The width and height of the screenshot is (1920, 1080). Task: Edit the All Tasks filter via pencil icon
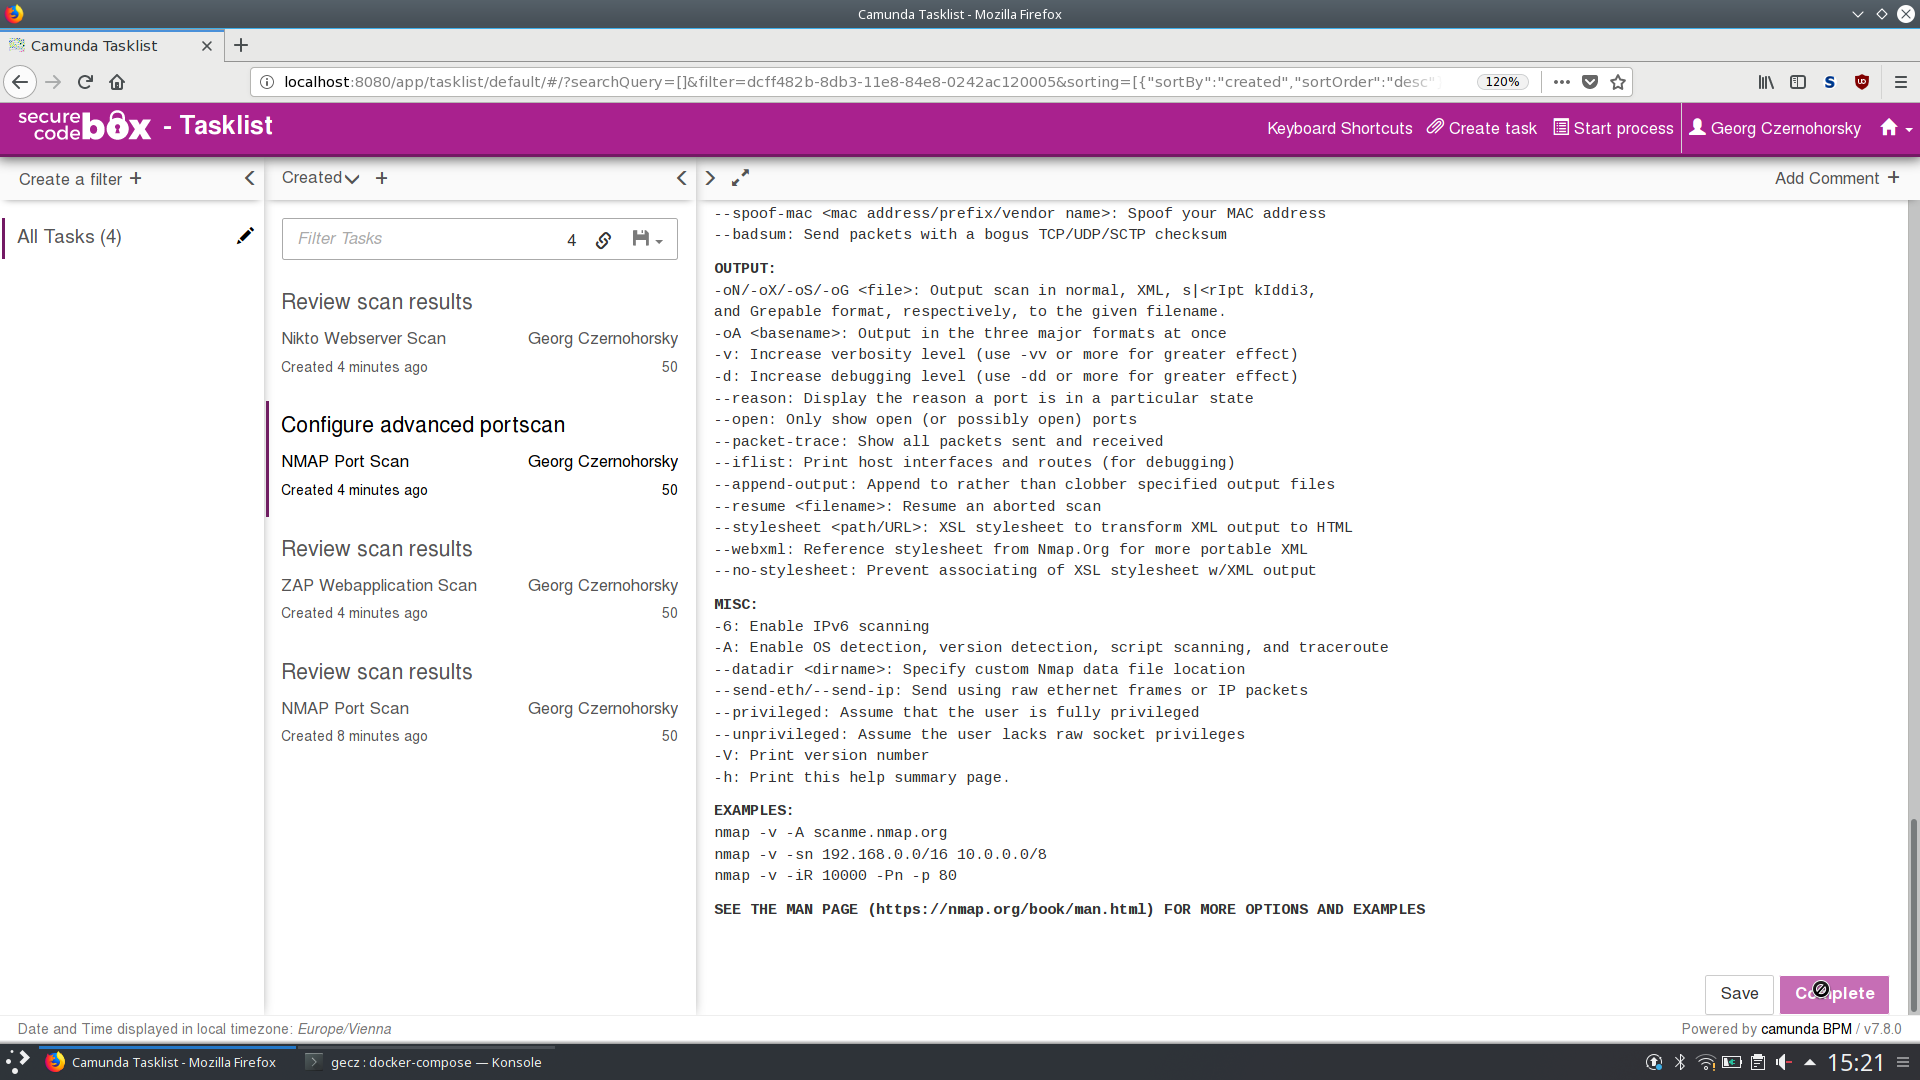245,236
